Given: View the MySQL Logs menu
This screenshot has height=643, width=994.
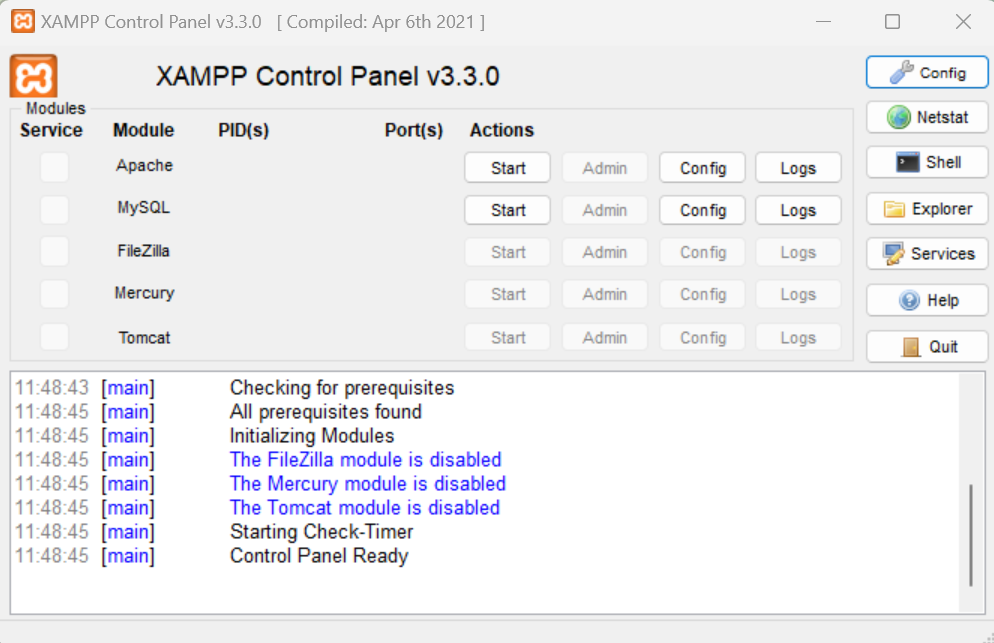Looking at the screenshot, I should (x=798, y=210).
